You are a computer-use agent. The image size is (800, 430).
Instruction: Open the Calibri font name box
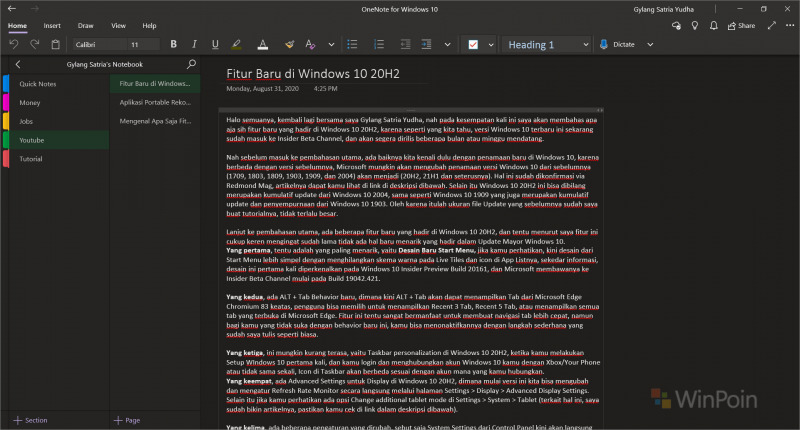click(98, 44)
